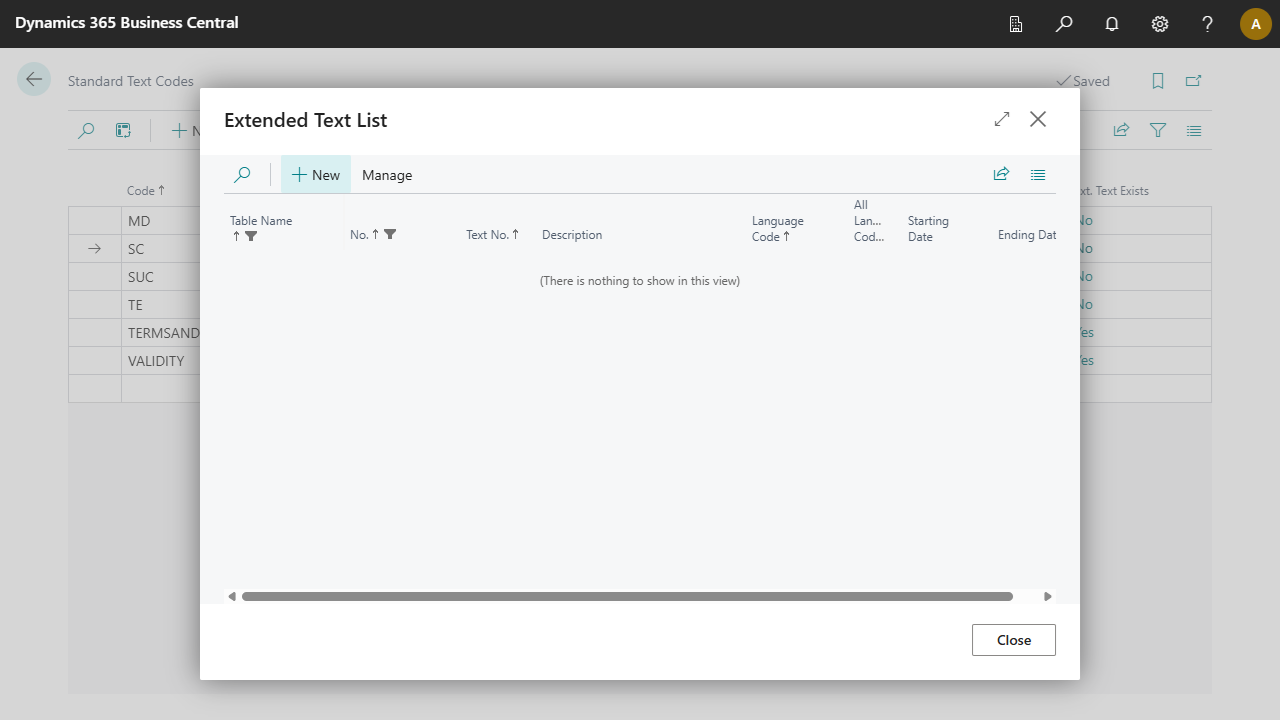Open the share icon in dialog toolbar

1001,175
